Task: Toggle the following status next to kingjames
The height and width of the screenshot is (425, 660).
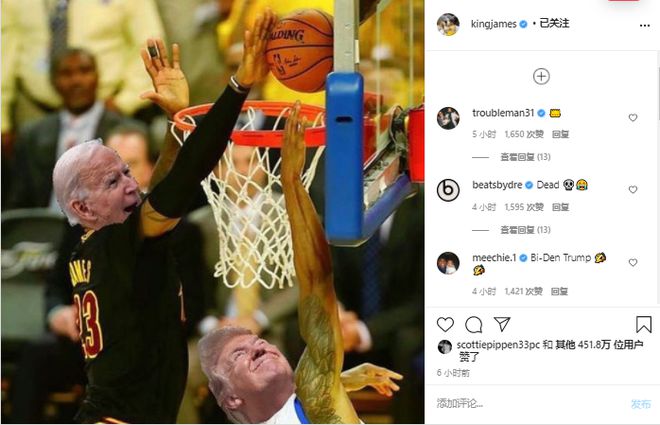Action: coord(554,24)
